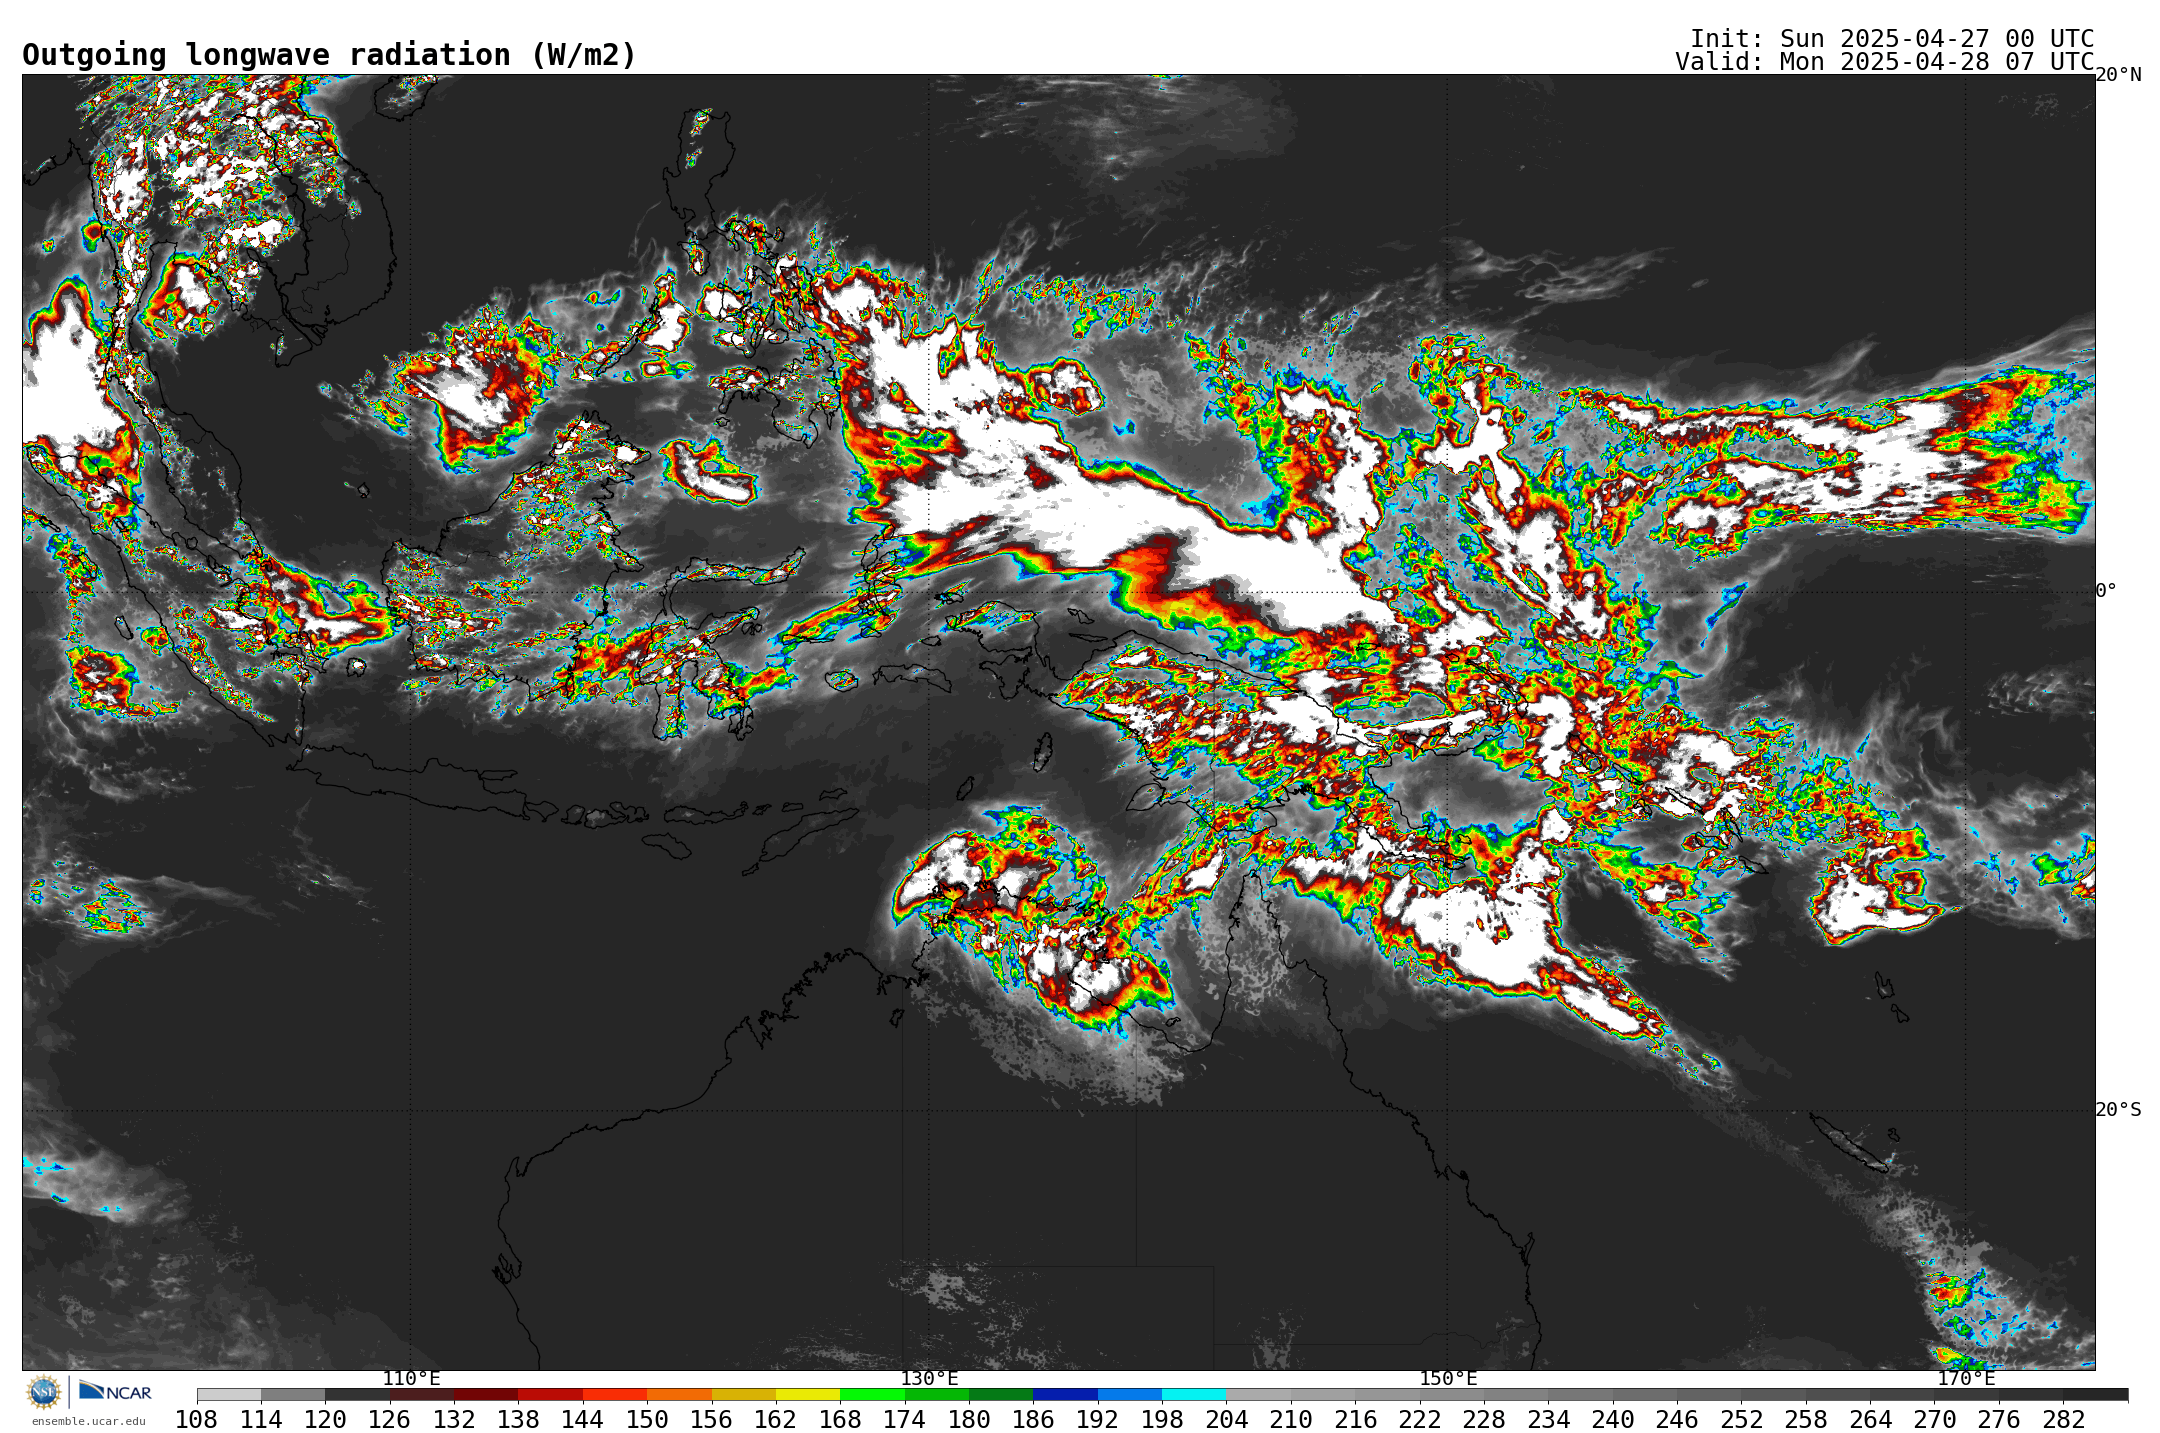Click the 108 colorbar tick value

[197, 1419]
